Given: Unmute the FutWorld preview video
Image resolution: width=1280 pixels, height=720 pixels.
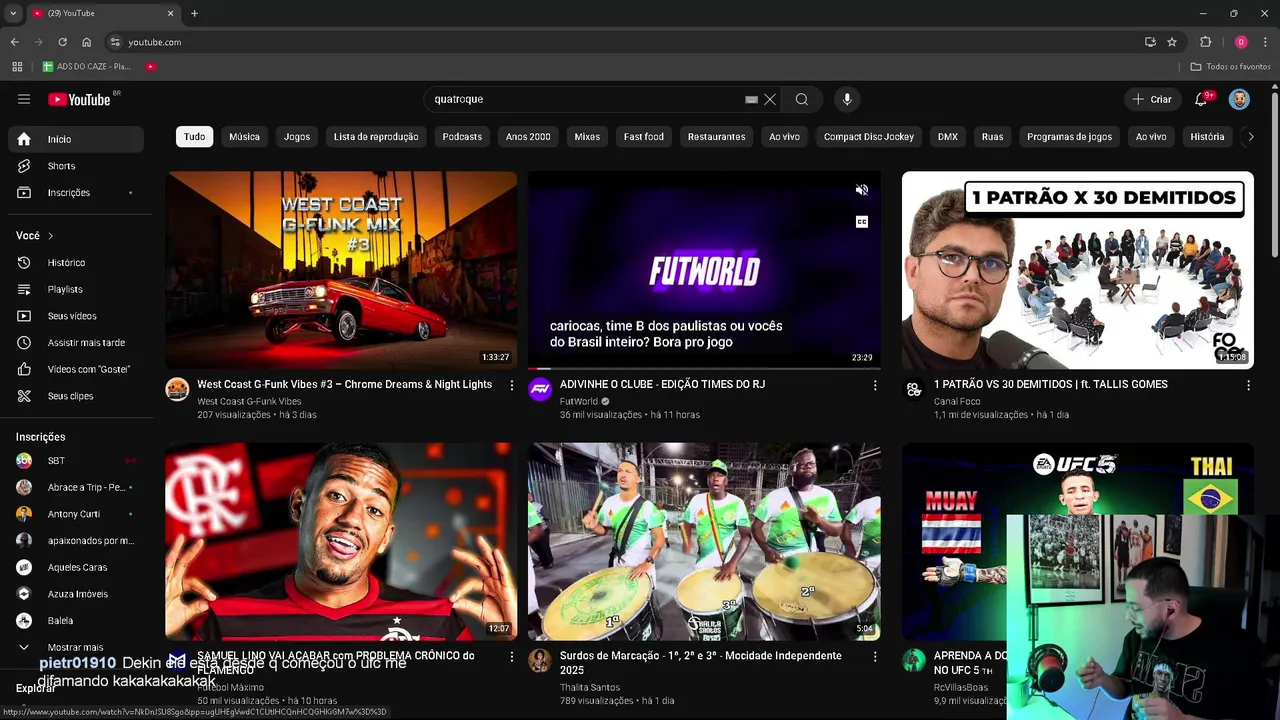Looking at the screenshot, I should tap(862, 190).
